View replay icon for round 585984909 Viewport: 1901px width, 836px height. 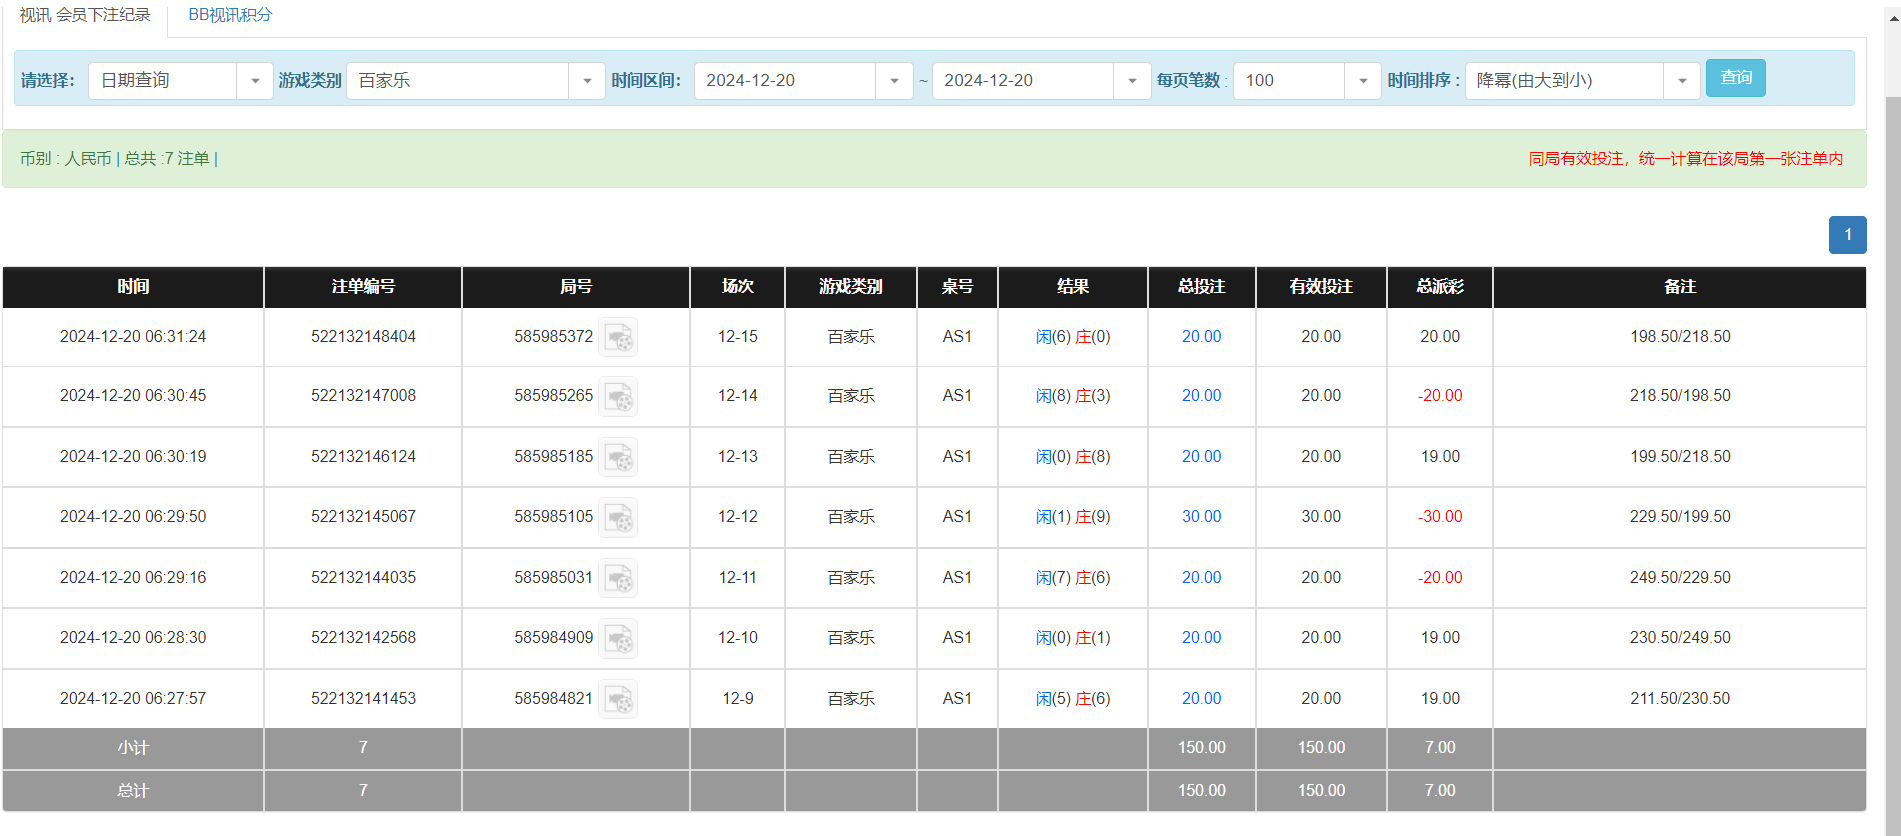tap(618, 639)
